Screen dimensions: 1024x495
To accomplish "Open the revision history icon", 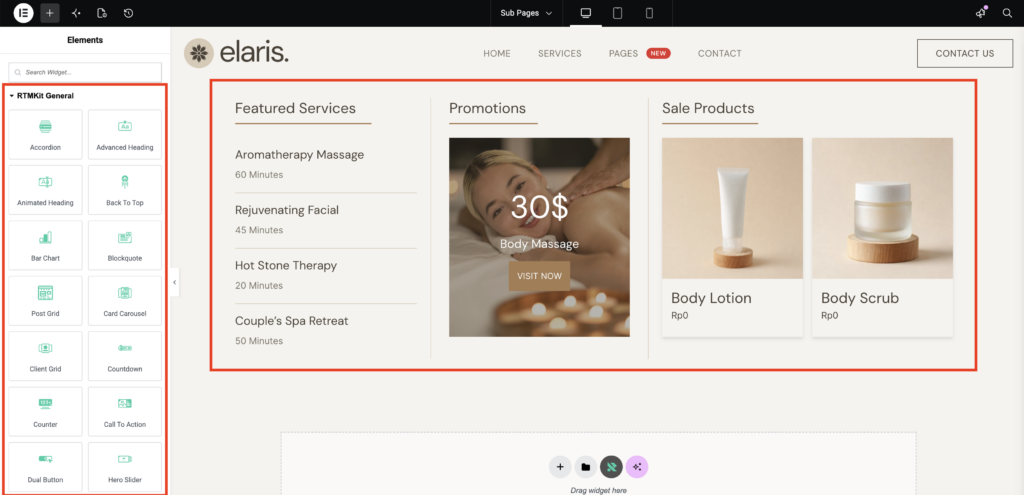I will tap(129, 13).
